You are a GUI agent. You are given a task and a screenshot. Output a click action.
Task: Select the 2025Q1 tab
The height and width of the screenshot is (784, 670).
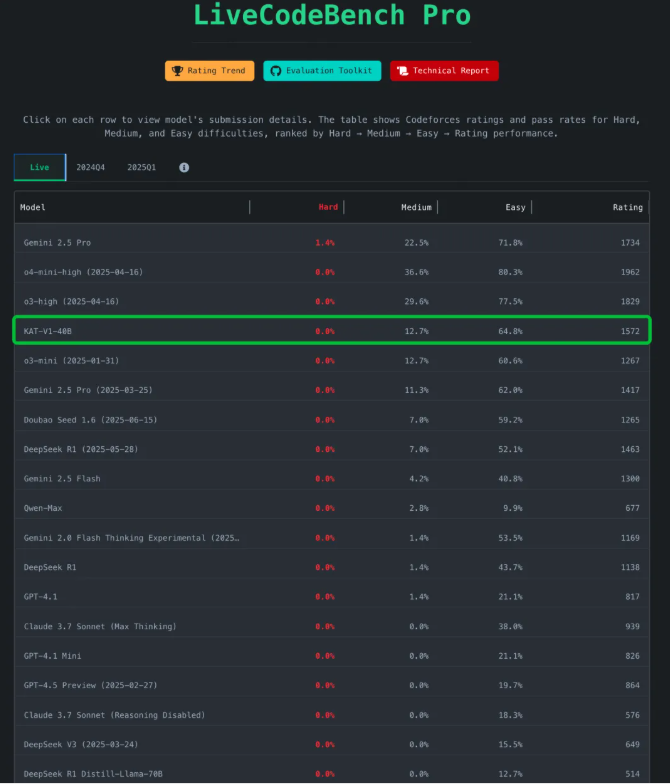point(141,167)
